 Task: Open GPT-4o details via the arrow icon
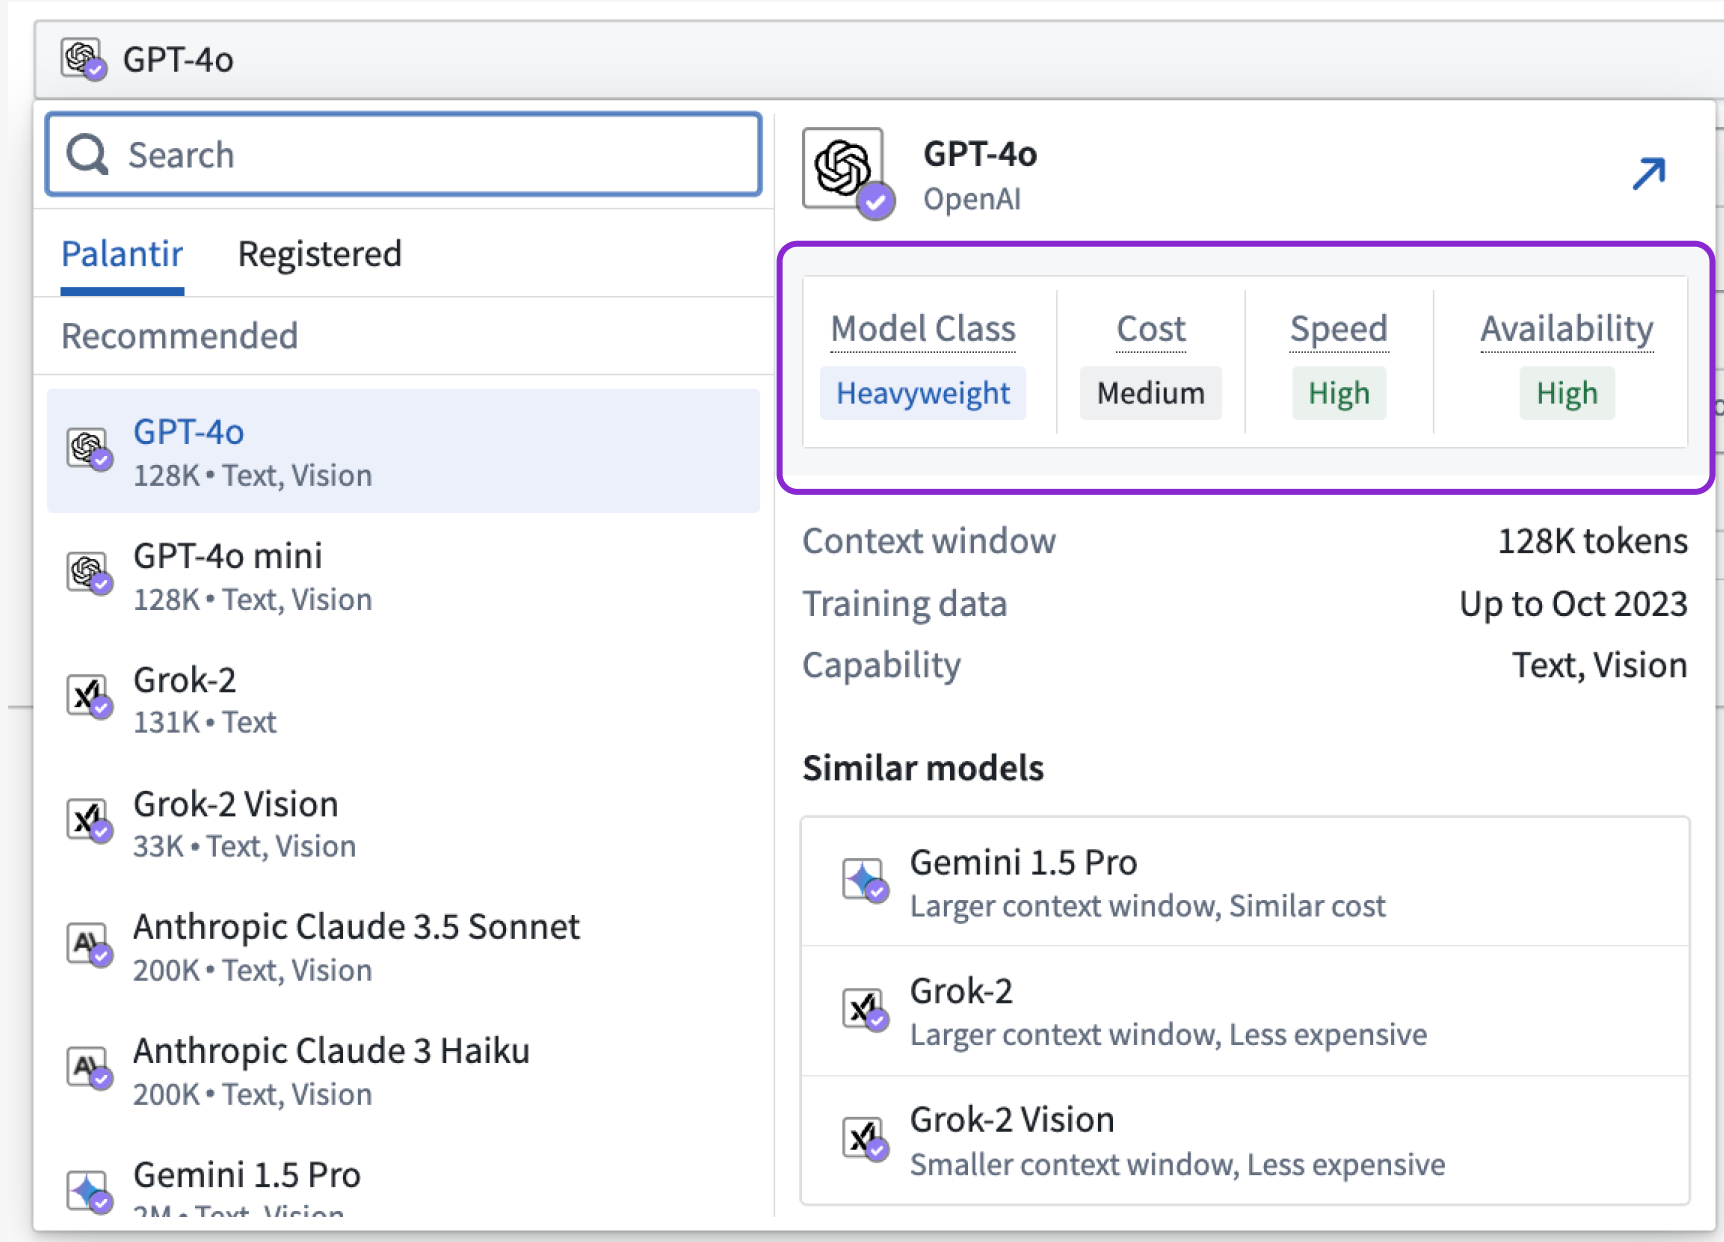coord(1648,173)
